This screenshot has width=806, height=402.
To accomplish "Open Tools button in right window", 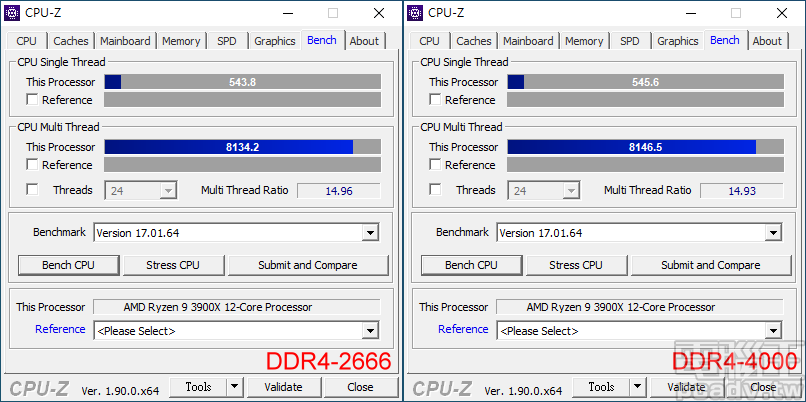I will [x=601, y=387].
